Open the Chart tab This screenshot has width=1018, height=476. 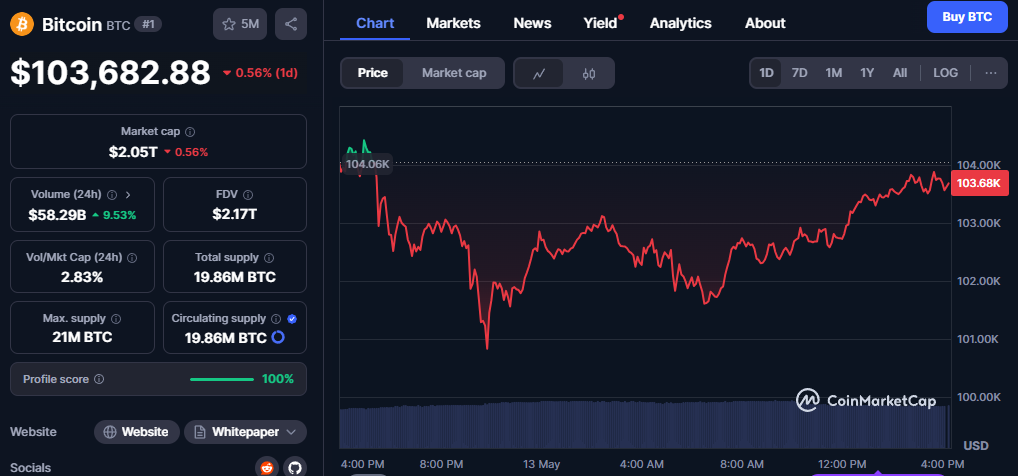tap(375, 23)
